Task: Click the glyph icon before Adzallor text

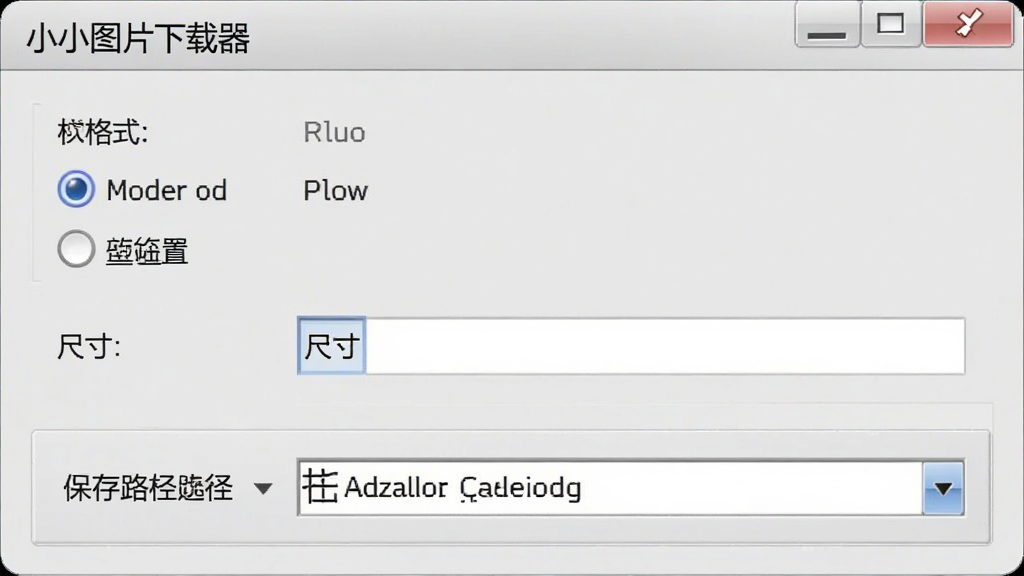Action: click(x=319, y=487)
